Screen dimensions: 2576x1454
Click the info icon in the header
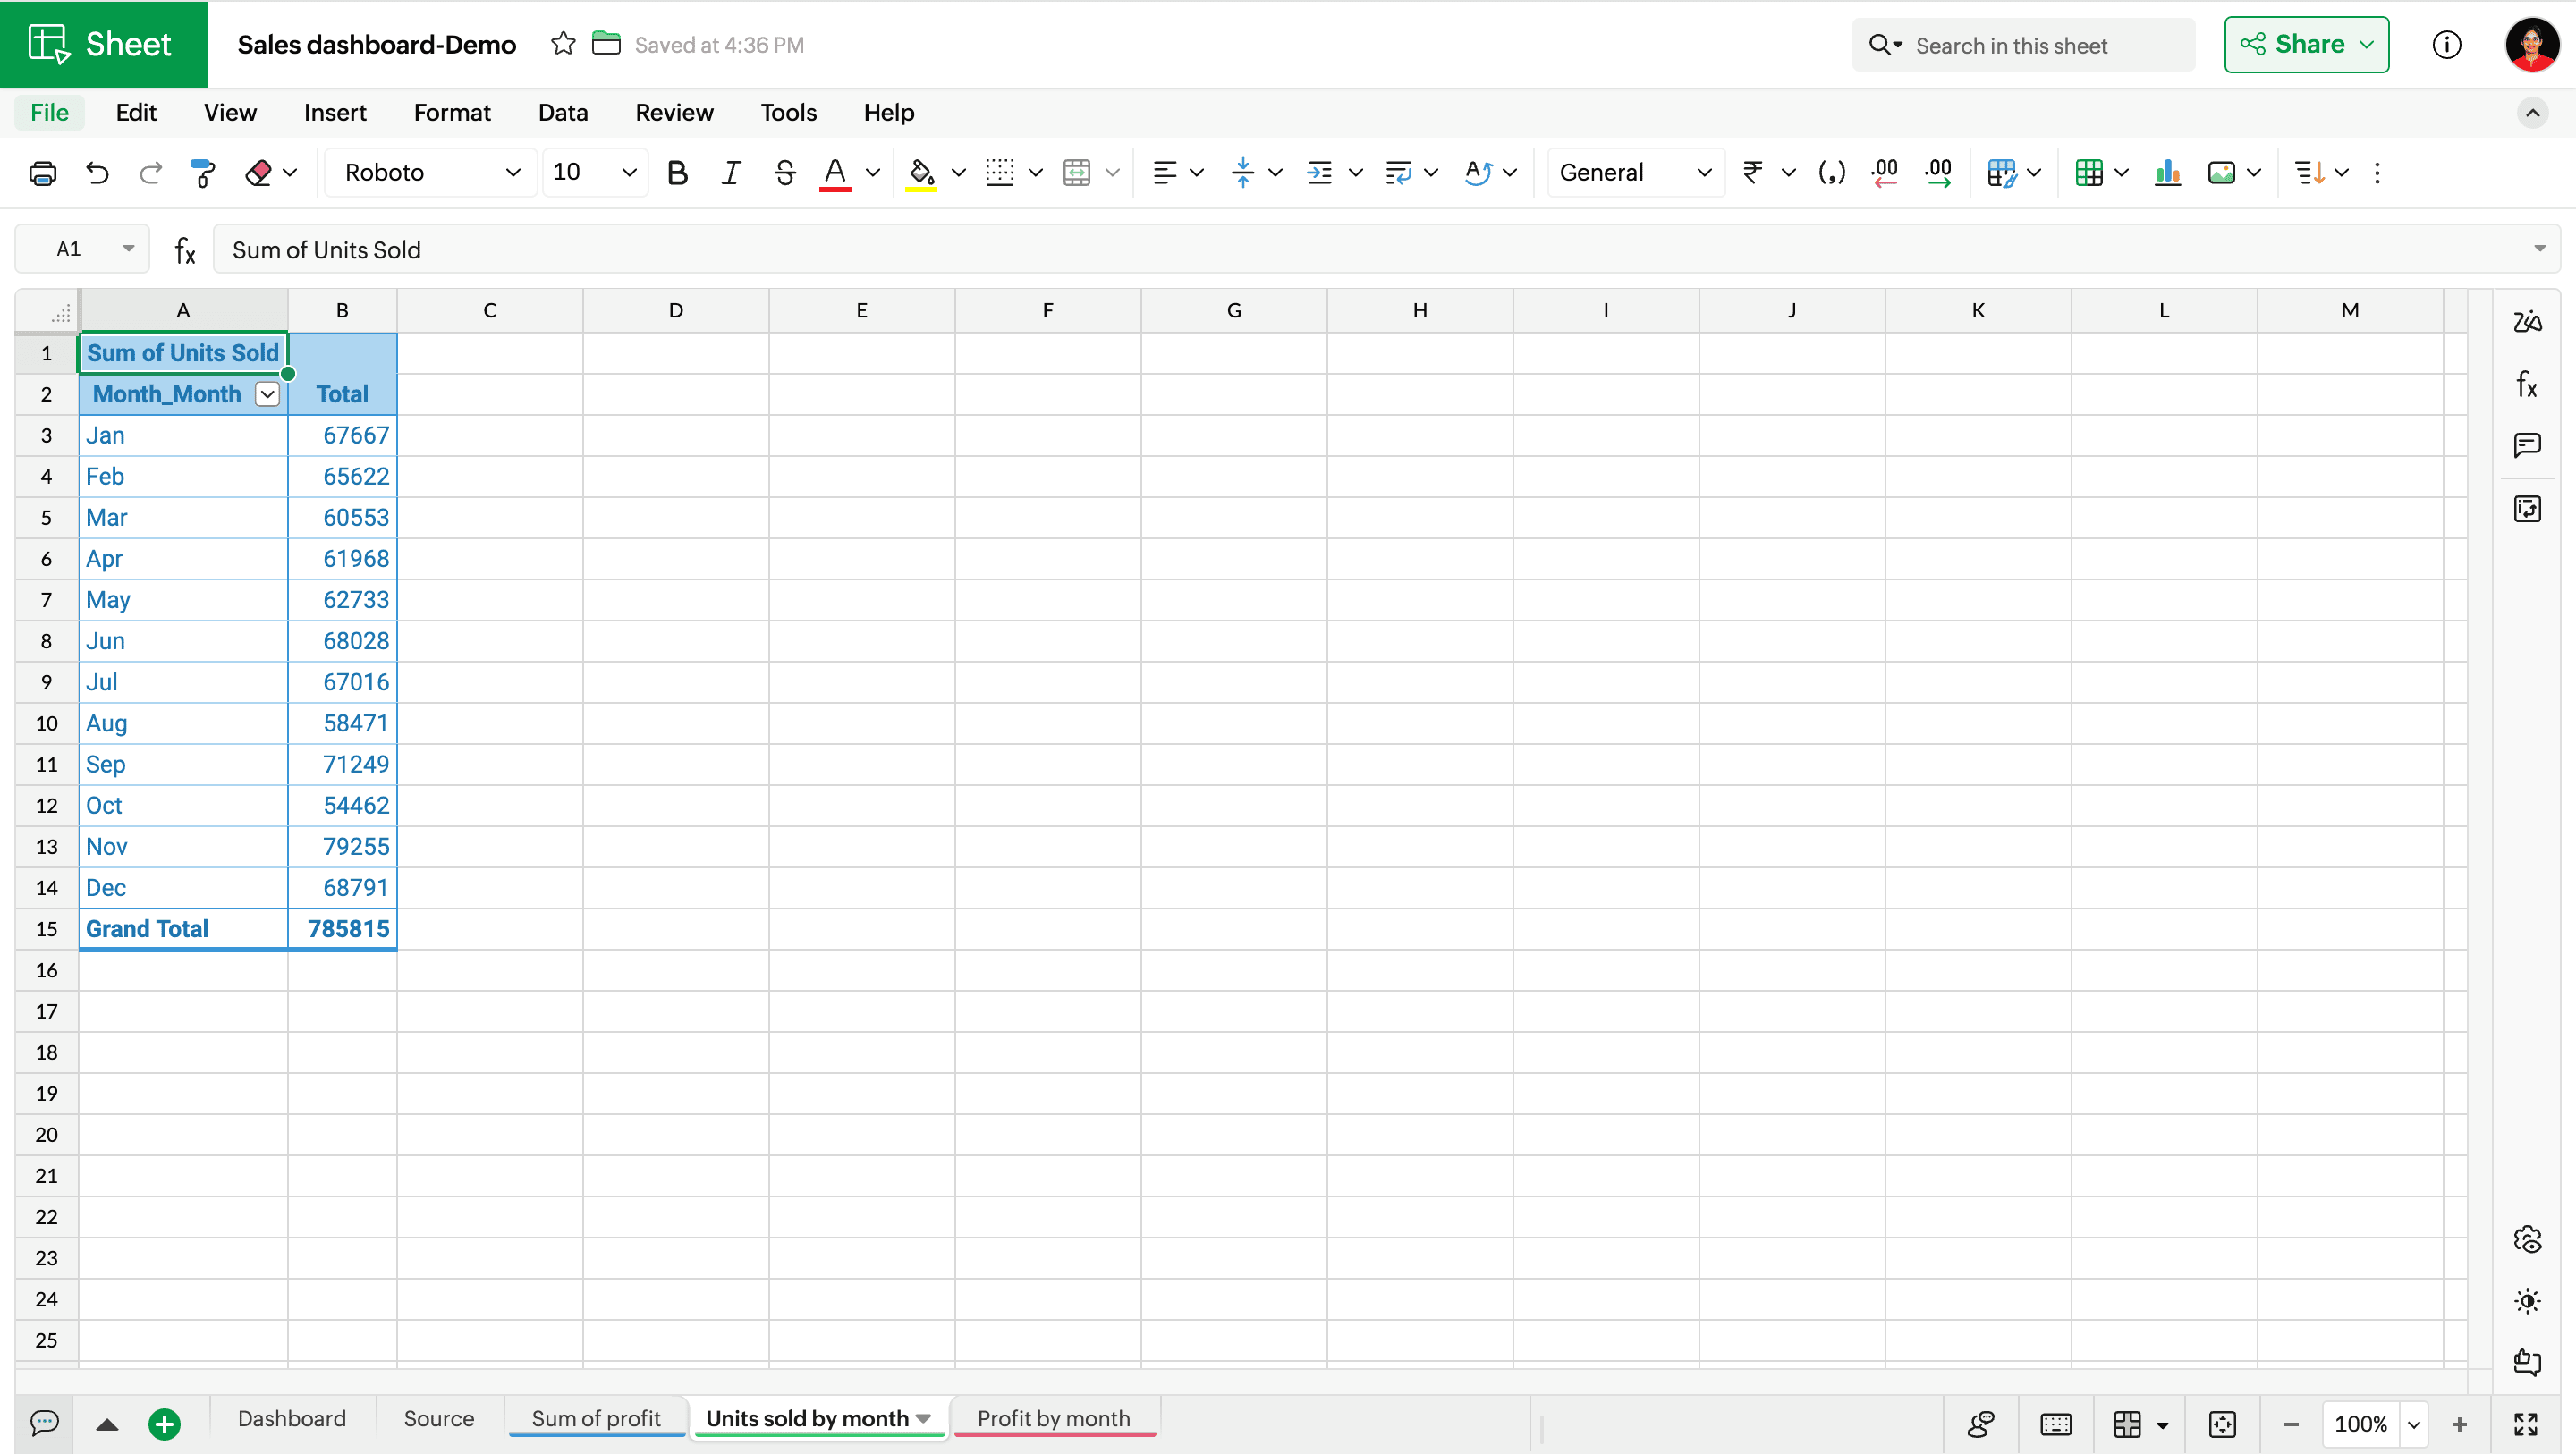2446,44
